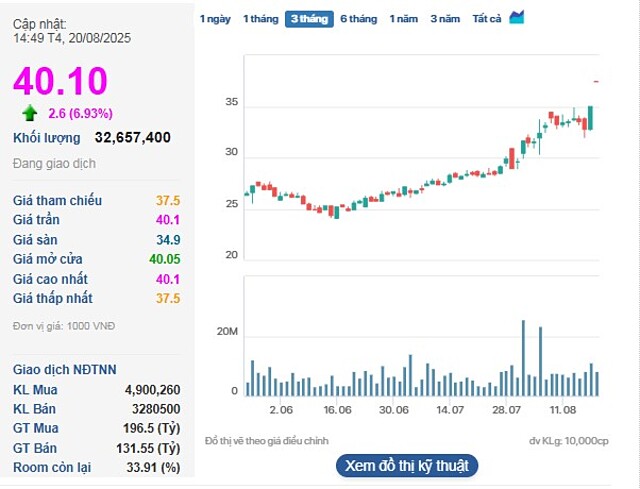This screenshot has width=640, height=489.
Task: Click the Khối lượng value 32,657,400
Action: click(132, 138)
